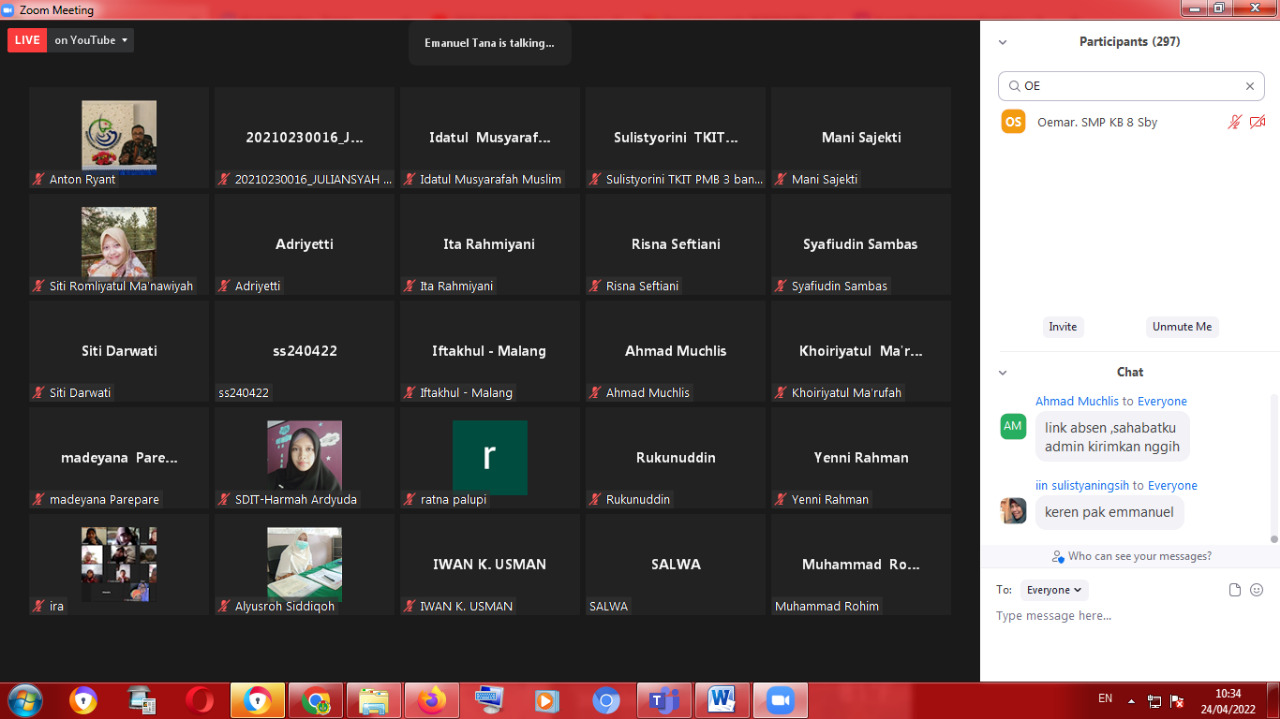This screenshot has width=1280, height=719.
Task: Open Microsoft Teams from the taskbar
Action: (x=664, y=700)
